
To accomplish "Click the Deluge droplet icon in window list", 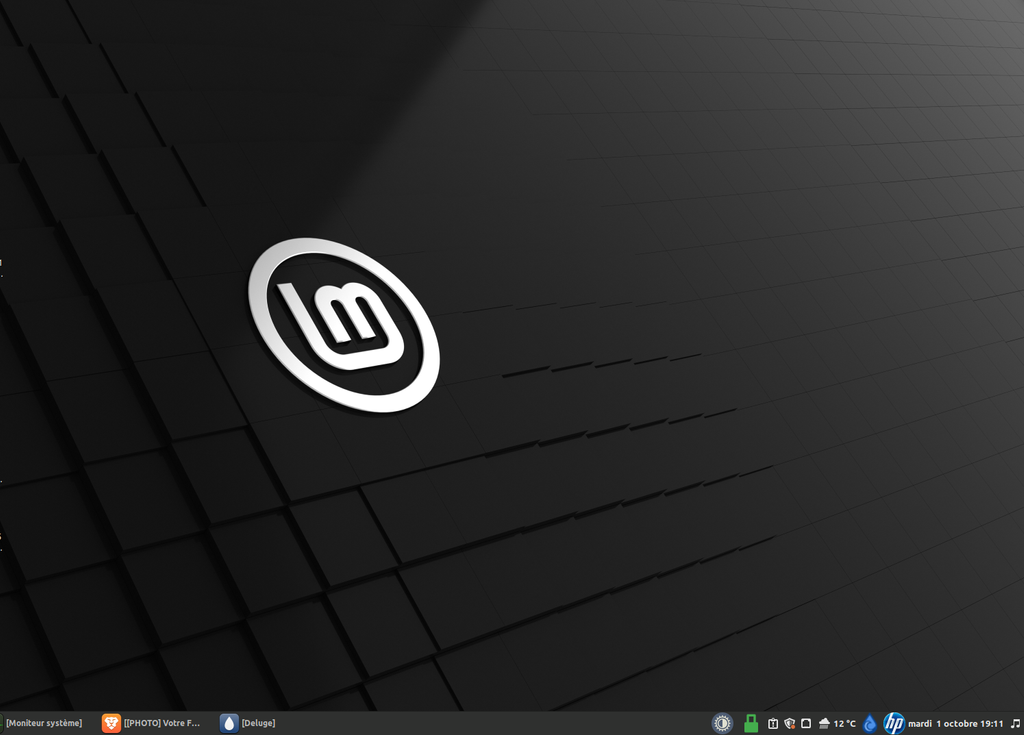I will [x=230, y=723].
